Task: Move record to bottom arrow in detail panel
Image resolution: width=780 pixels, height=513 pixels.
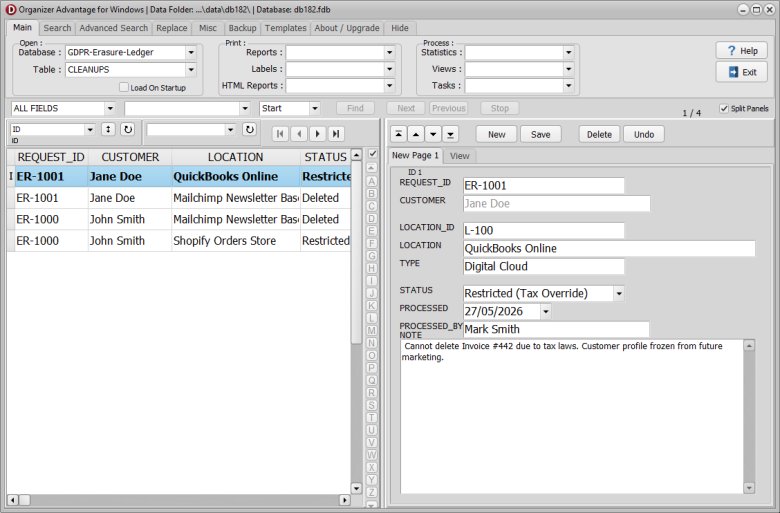Action: pyautogui.click(x=450, y=134)
